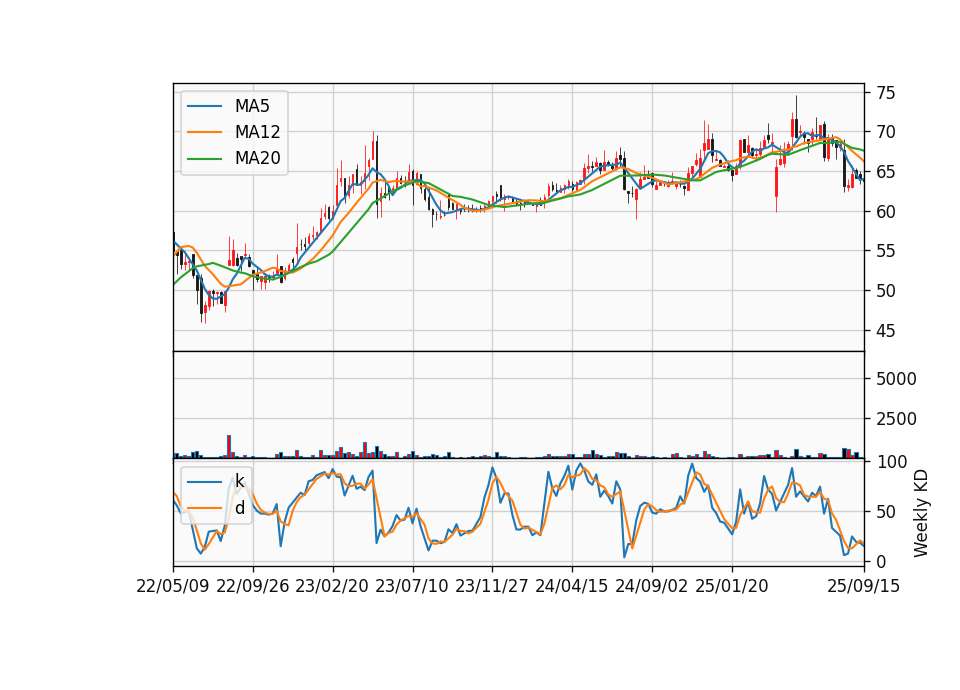Viewport: 960px width, 690px height.
Task: Click the 24/09/02 date axis label
Action: 651,586
